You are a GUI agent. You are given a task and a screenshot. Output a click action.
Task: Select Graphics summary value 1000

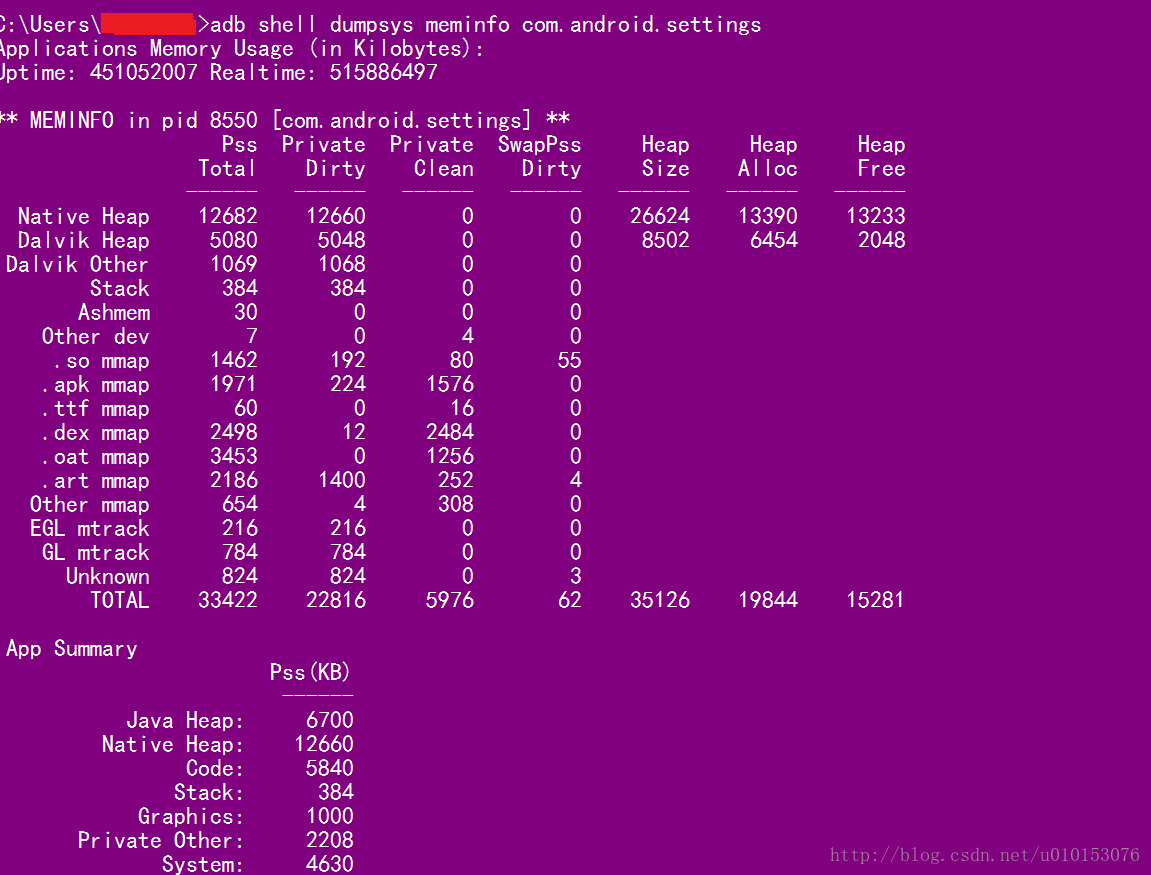click(330, 816)
